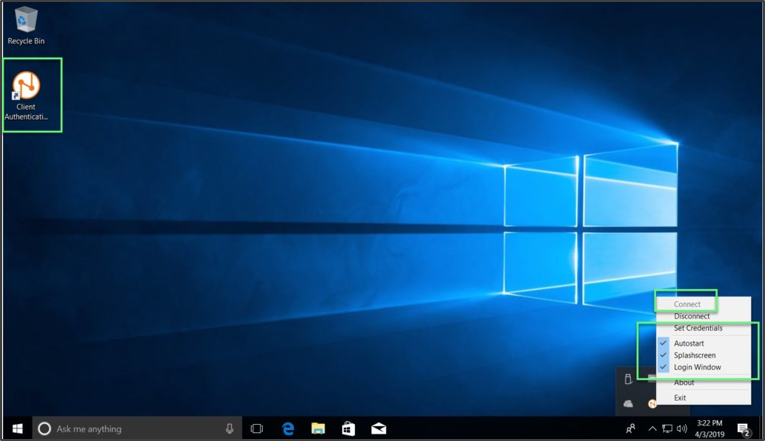
Task: Uncheck the Splashscreen option
Action: click(694, 355)
